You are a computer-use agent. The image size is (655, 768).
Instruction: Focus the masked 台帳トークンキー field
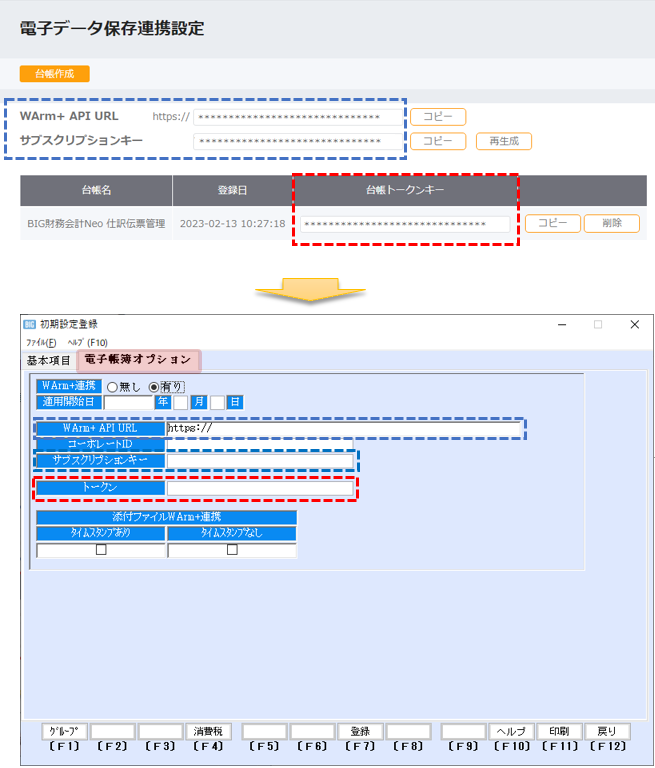point(405,224)
